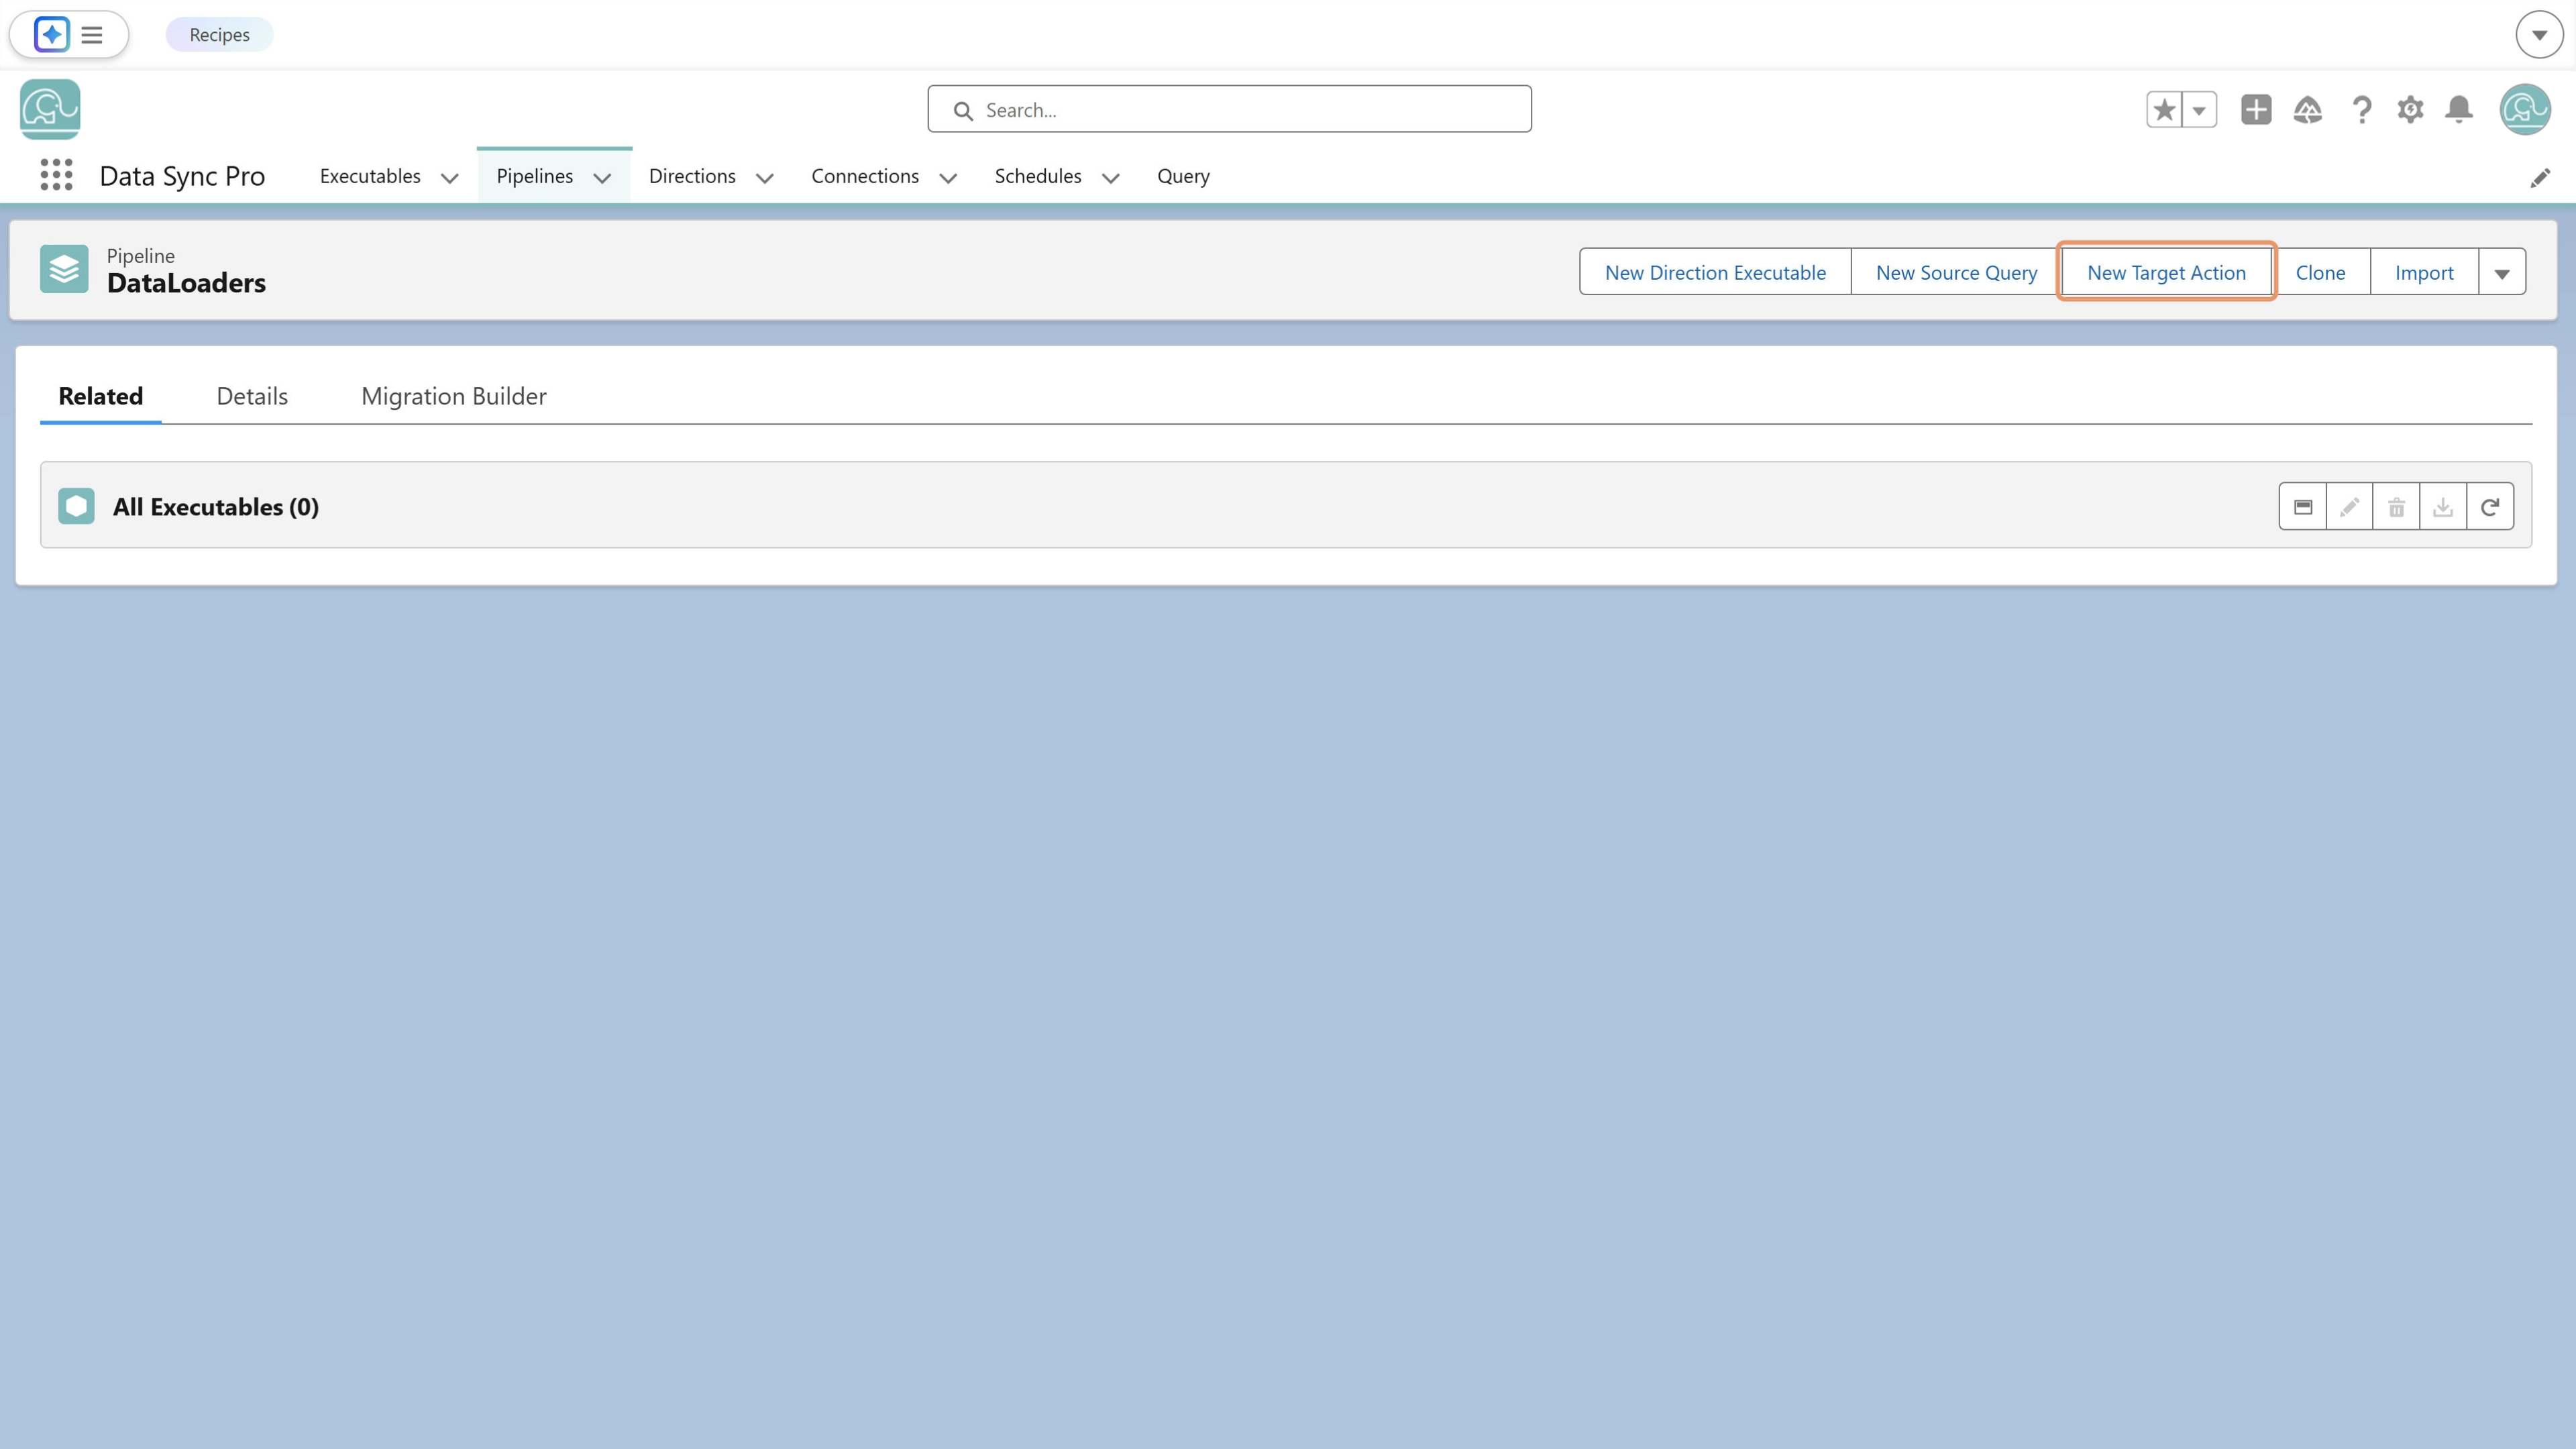
Task: Open the Help question mark icon
Action: click(x=2361, y=110)
